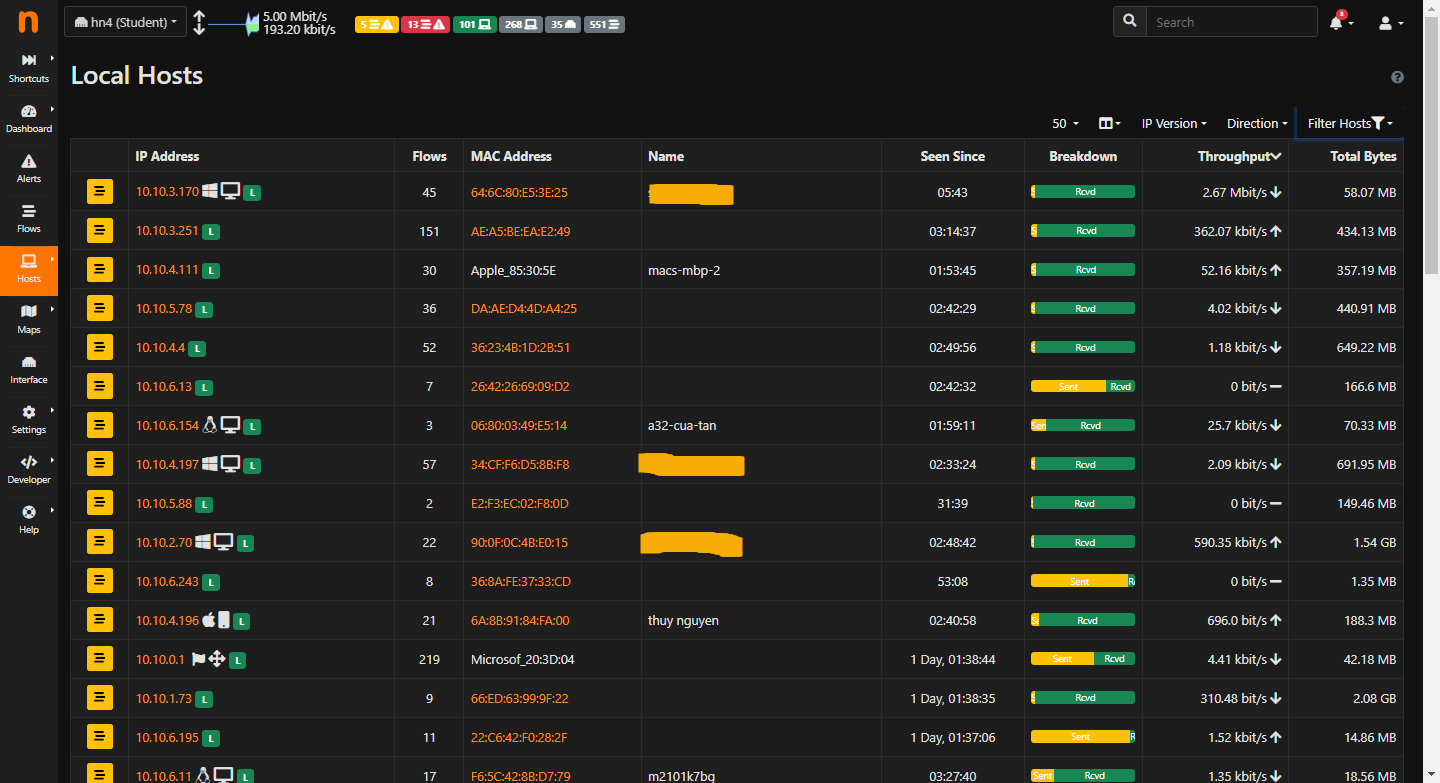Open the Alerts page in sidebar
Viewport: 1440px width, 783px height.
(x=29, y=168)
